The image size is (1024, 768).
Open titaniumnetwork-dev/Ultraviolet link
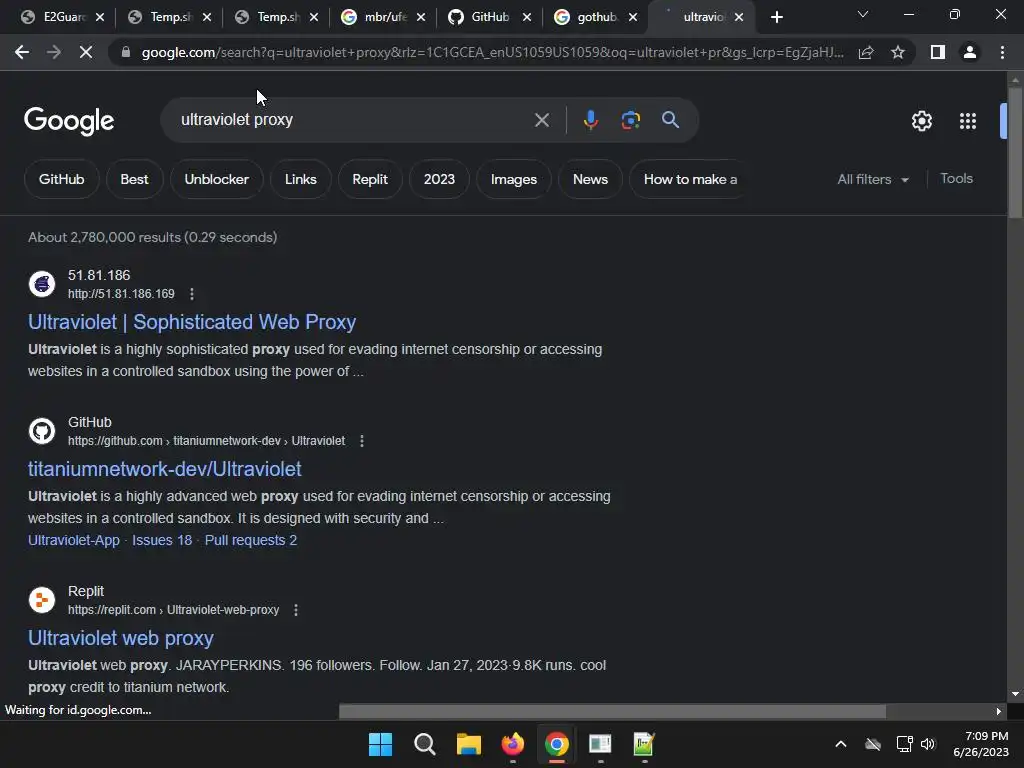click(x=165, y=469)
